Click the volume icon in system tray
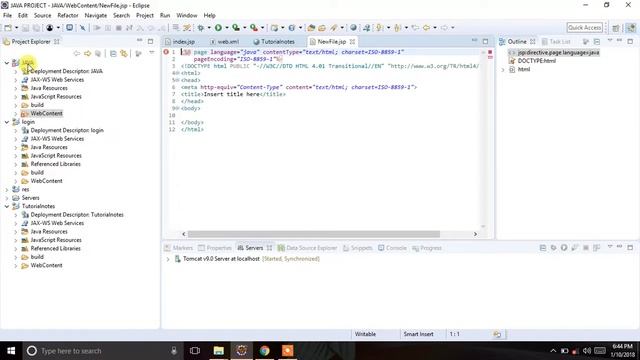The width and height of the screenshot is (640, 360). (587, 351)
